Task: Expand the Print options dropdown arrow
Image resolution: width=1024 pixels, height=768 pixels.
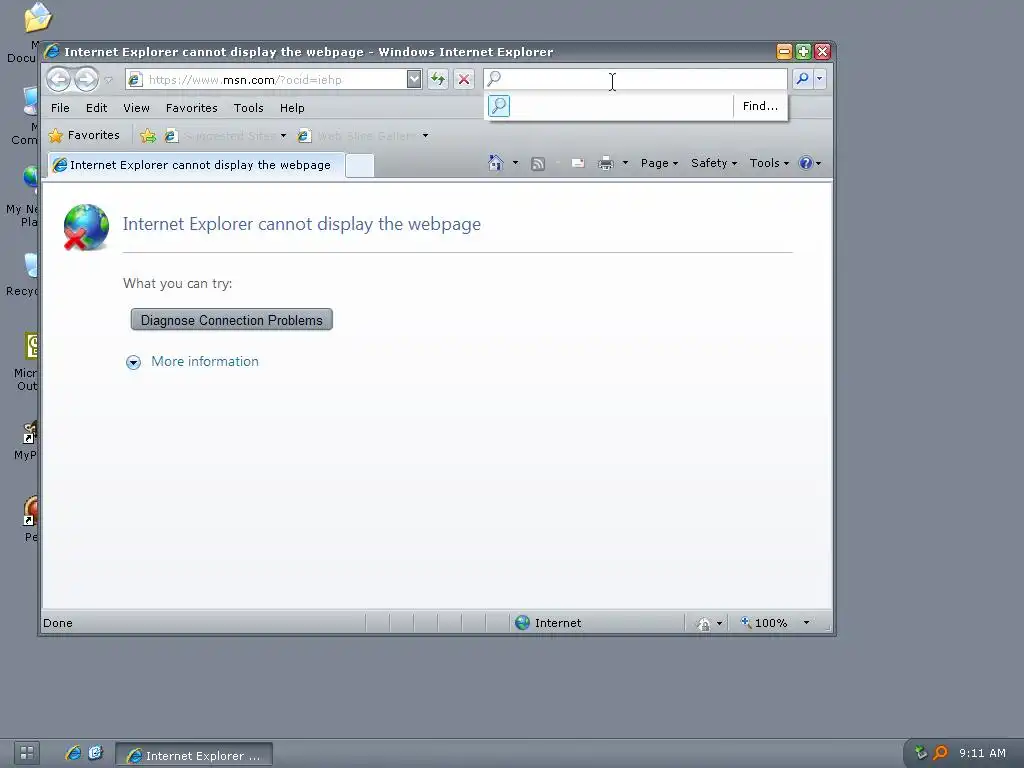Action: [x=625, y=163]
